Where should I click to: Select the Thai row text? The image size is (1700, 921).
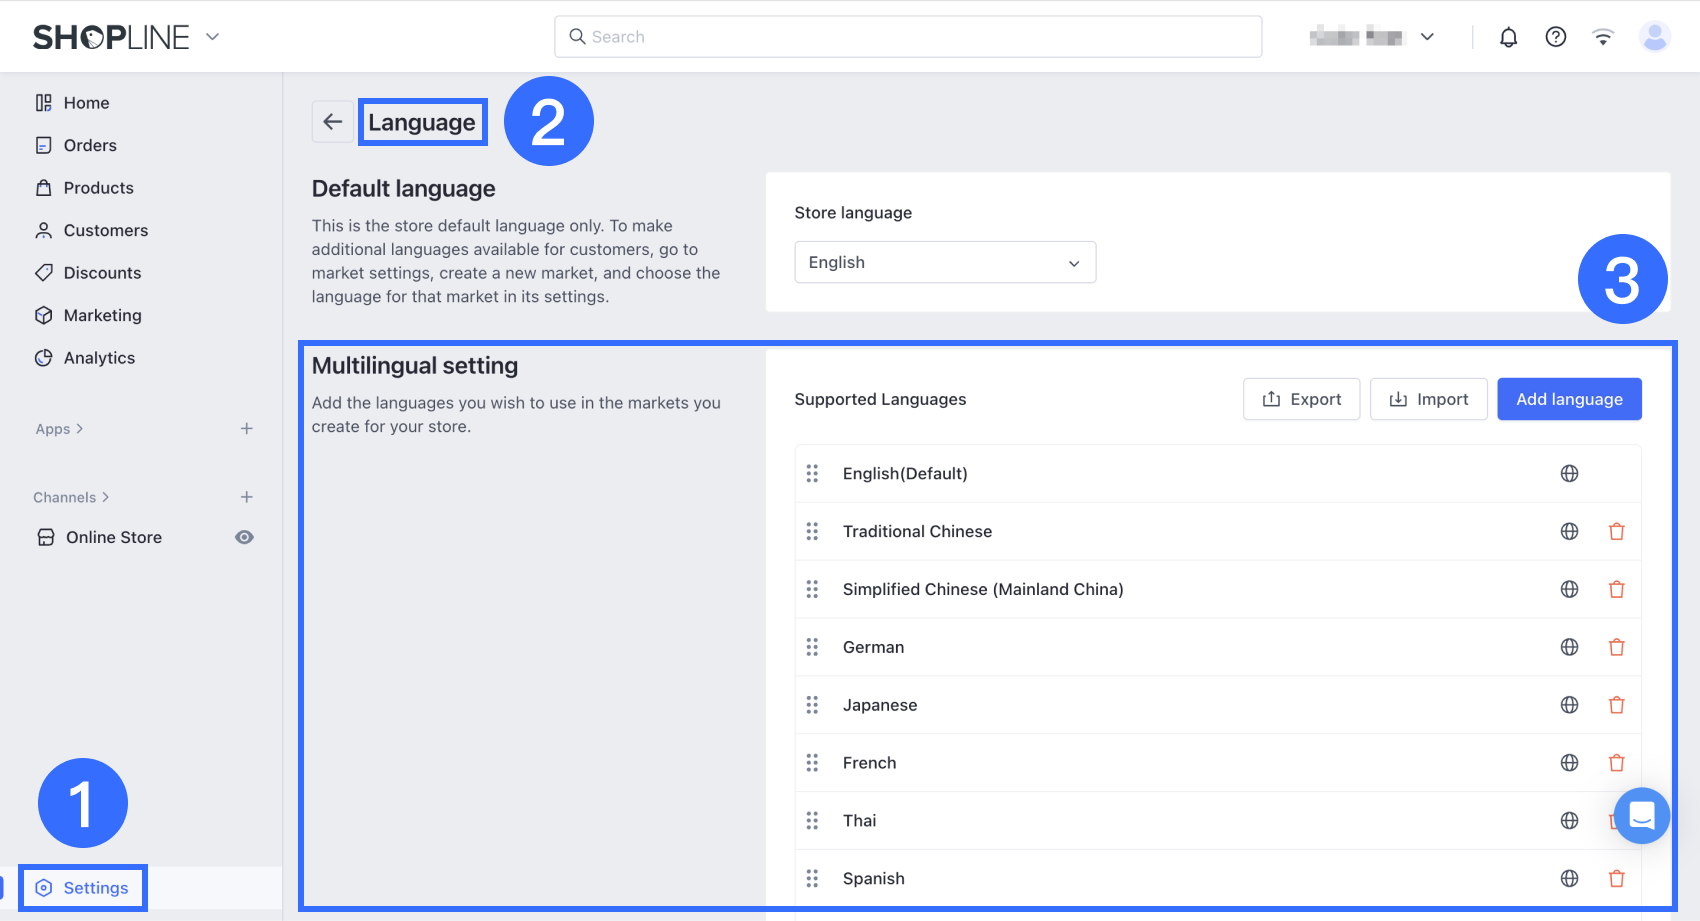point(859,821)
